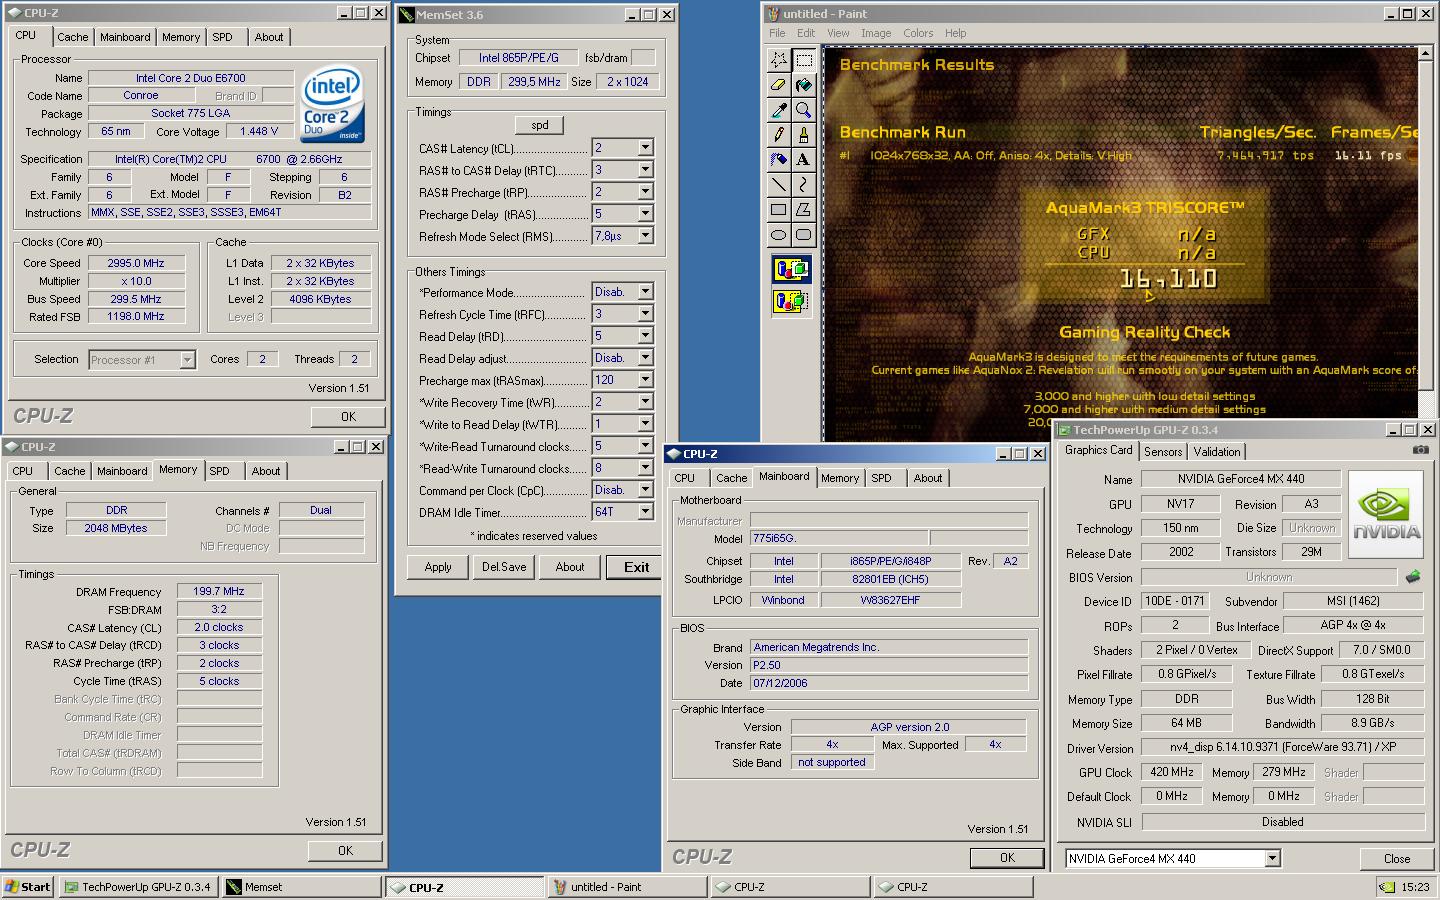This screenshot has height=900, width=1440.
Task: Open the Image menu in Paint
Action: pyautogui.click(x=875, y=33)
